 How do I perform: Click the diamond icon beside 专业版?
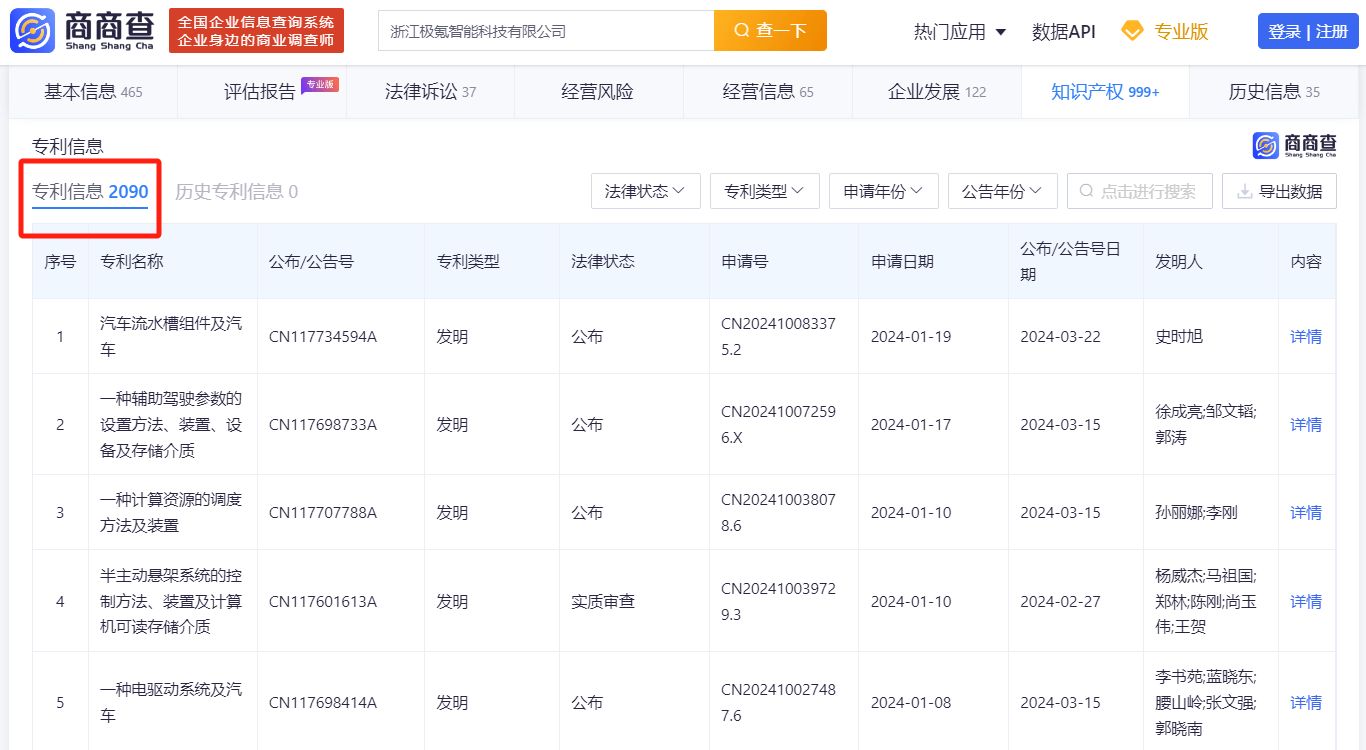1132,31
